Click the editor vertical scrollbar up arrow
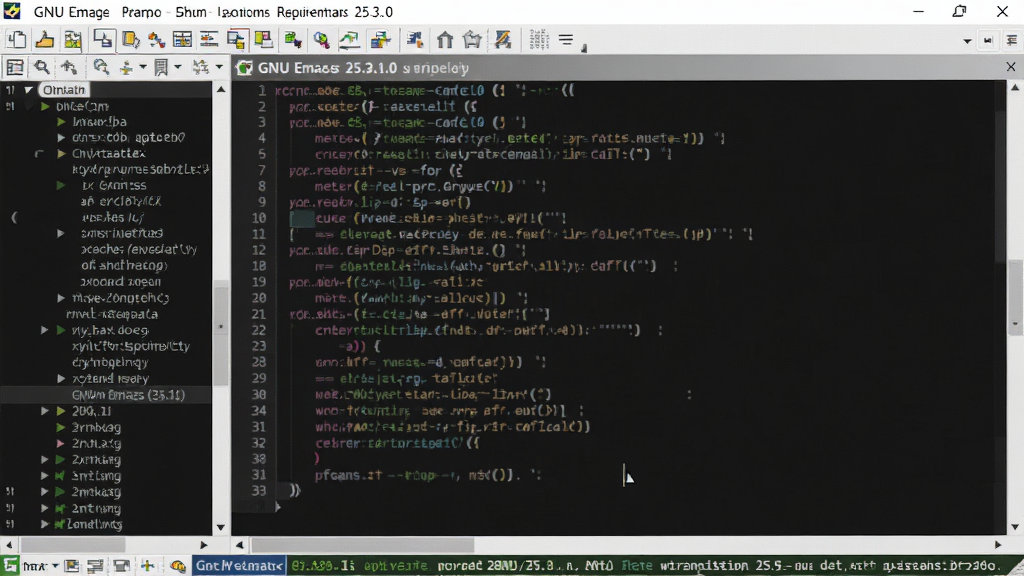The width and height of the screenshot is (1024, 576). tap(1015, 88)
